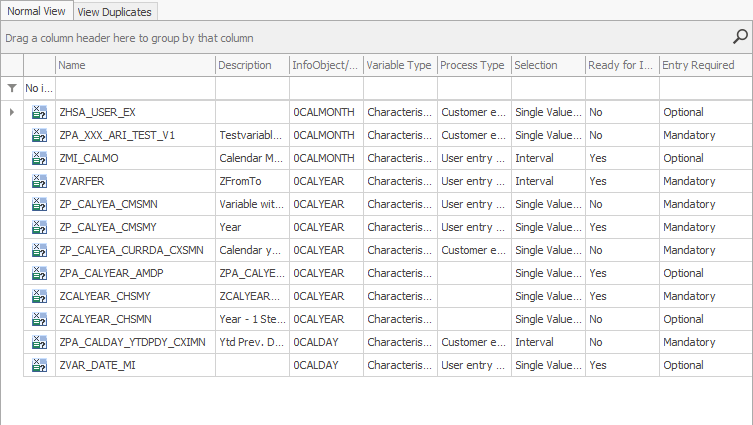
Task: Click the variable icon beside ZHSA_USER_EX
Action: [x=39, y=112]
